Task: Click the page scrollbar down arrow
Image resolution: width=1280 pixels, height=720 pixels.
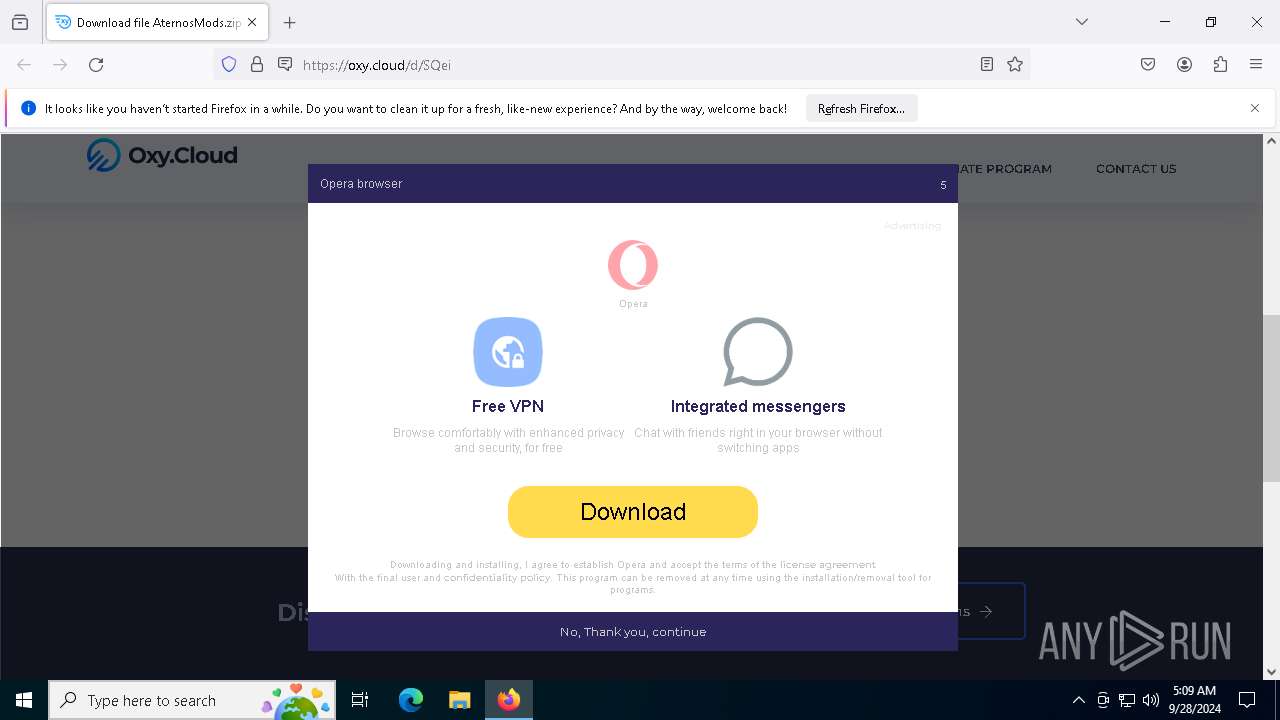Action: (x=1271, y=672)
